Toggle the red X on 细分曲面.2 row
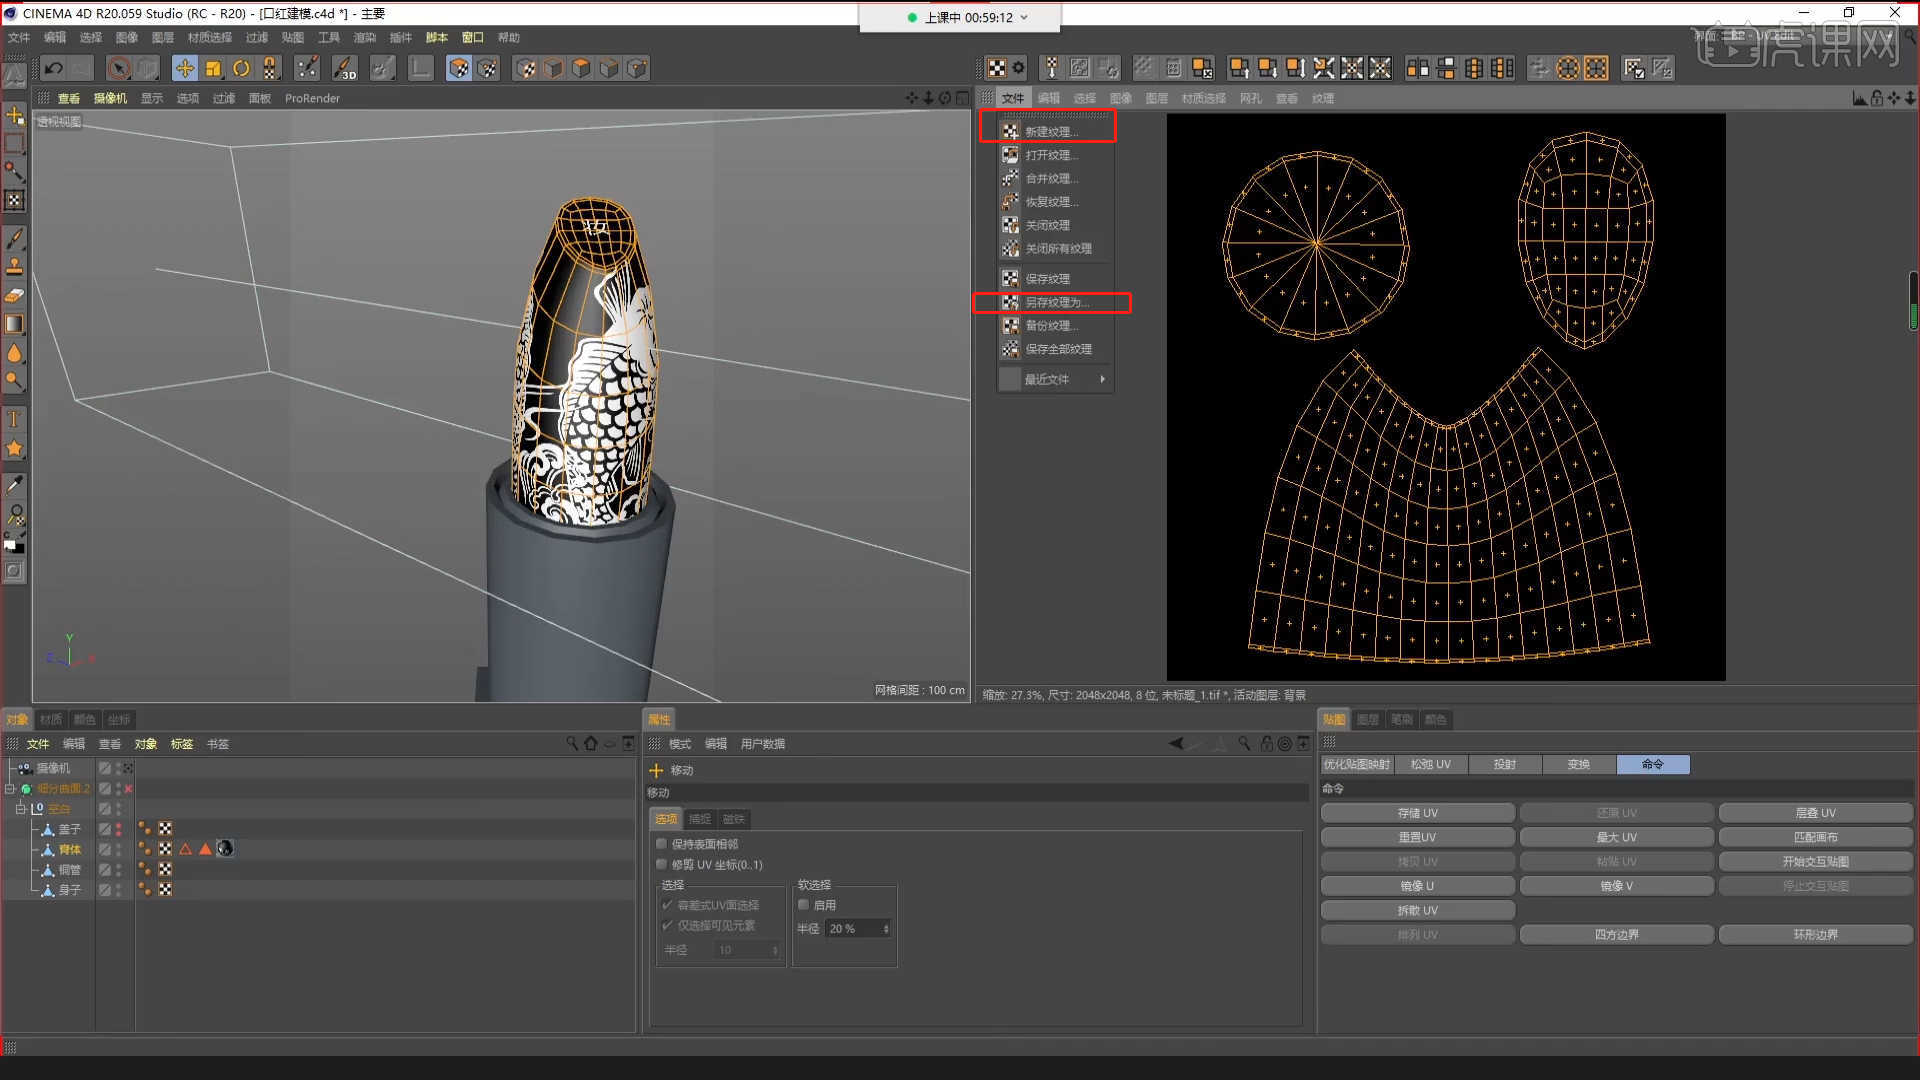The width and height of the screenshot is (1920, 1080). point(129,789)
